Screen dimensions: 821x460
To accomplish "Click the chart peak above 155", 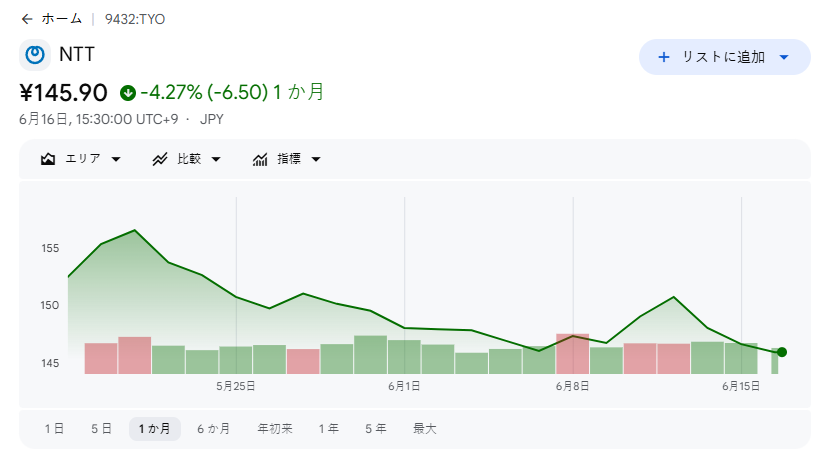I will (x=135, y=230).
